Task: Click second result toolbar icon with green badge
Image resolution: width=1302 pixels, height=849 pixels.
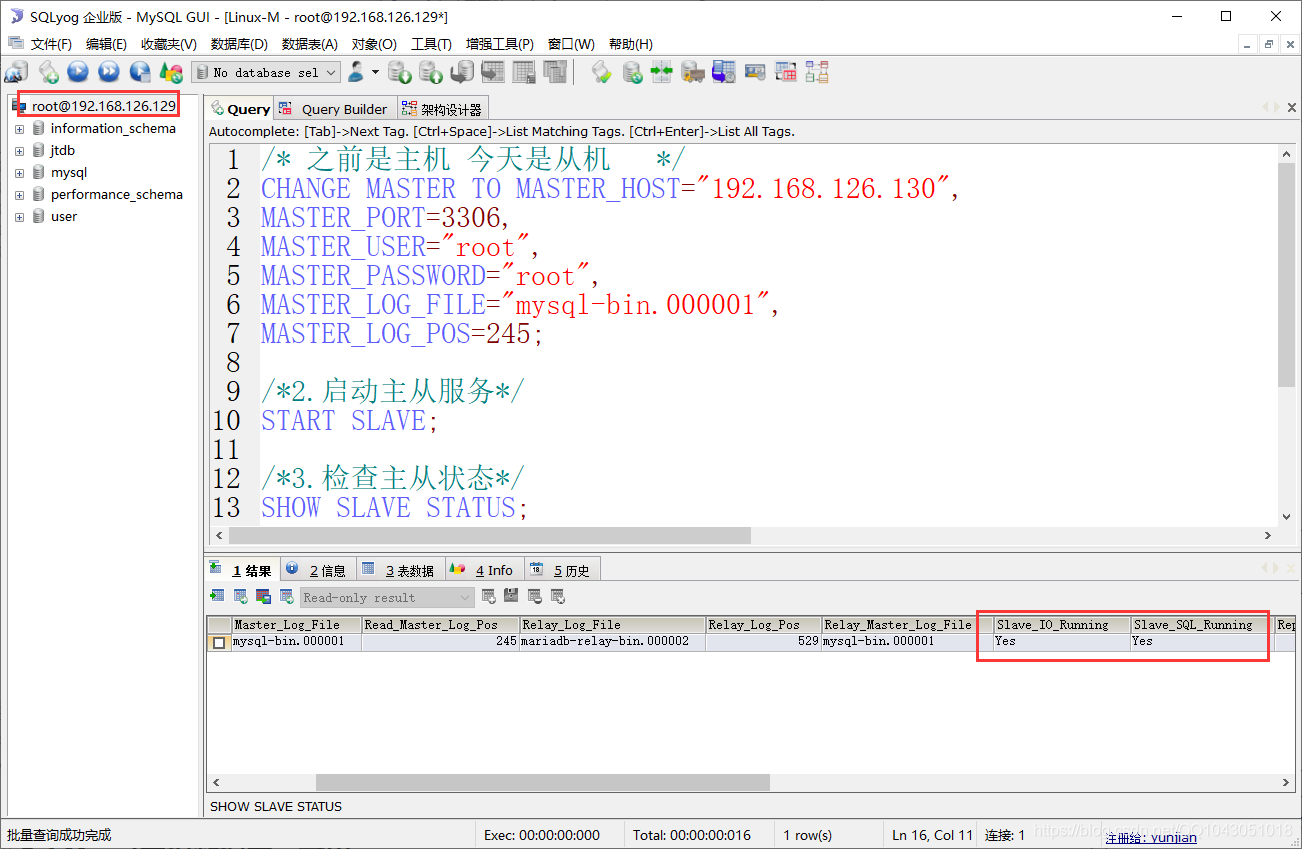Action: pos(240,596)
